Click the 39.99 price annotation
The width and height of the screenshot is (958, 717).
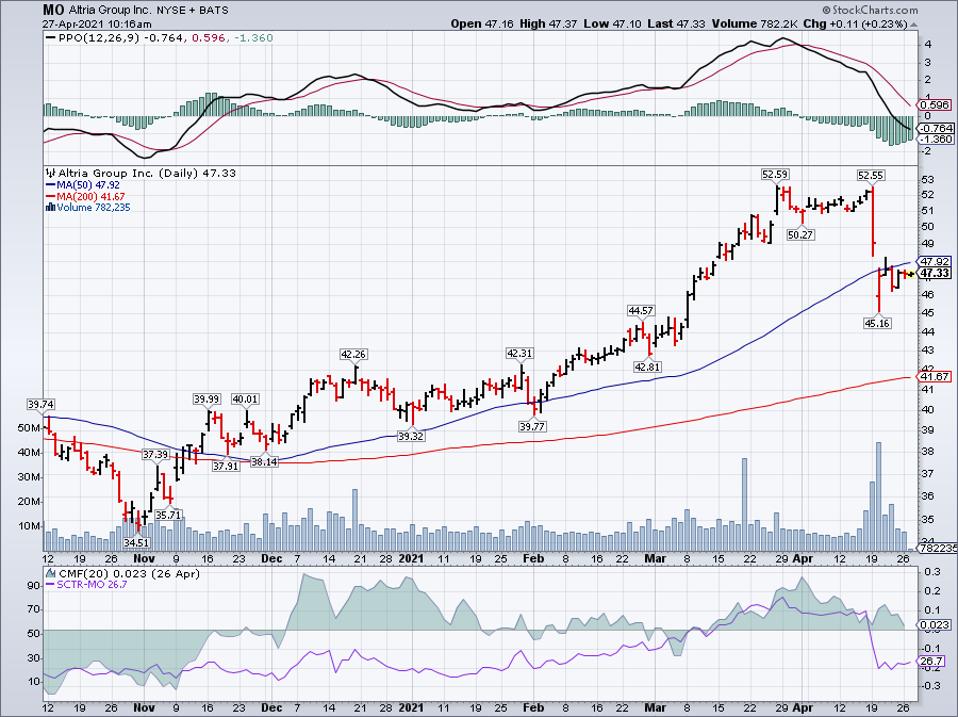point(207,399)
